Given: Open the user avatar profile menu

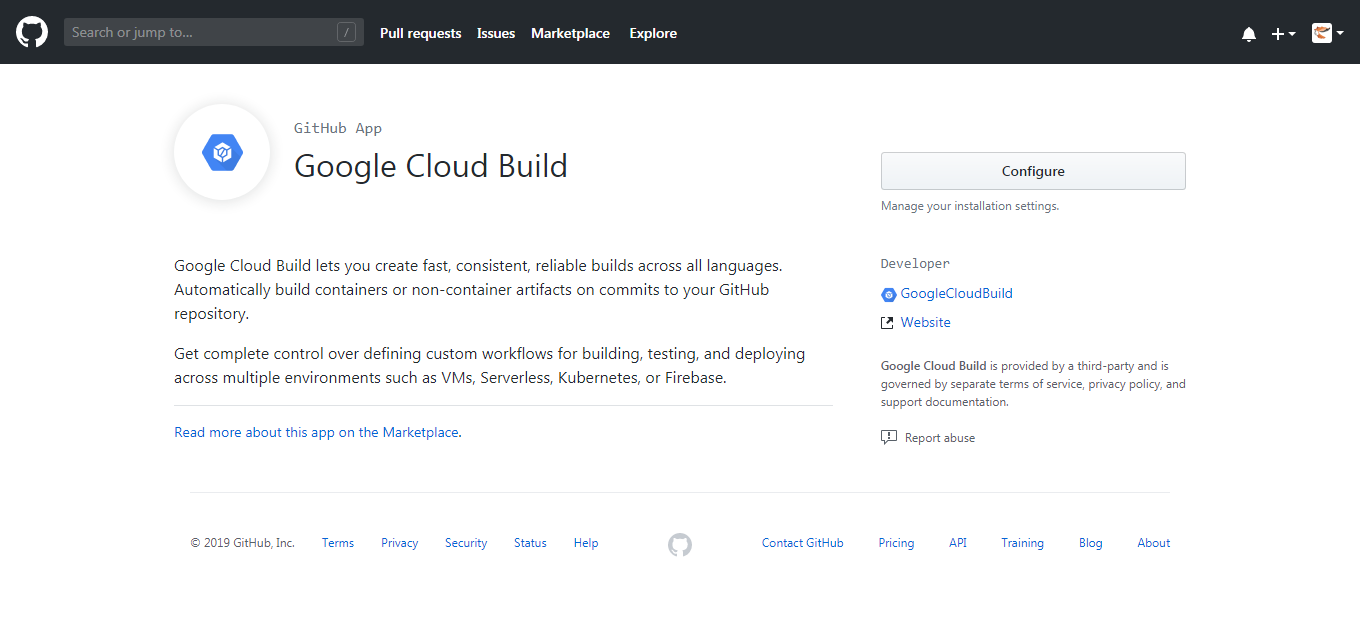Looking at the screenshot, I should pos(1327,33).
